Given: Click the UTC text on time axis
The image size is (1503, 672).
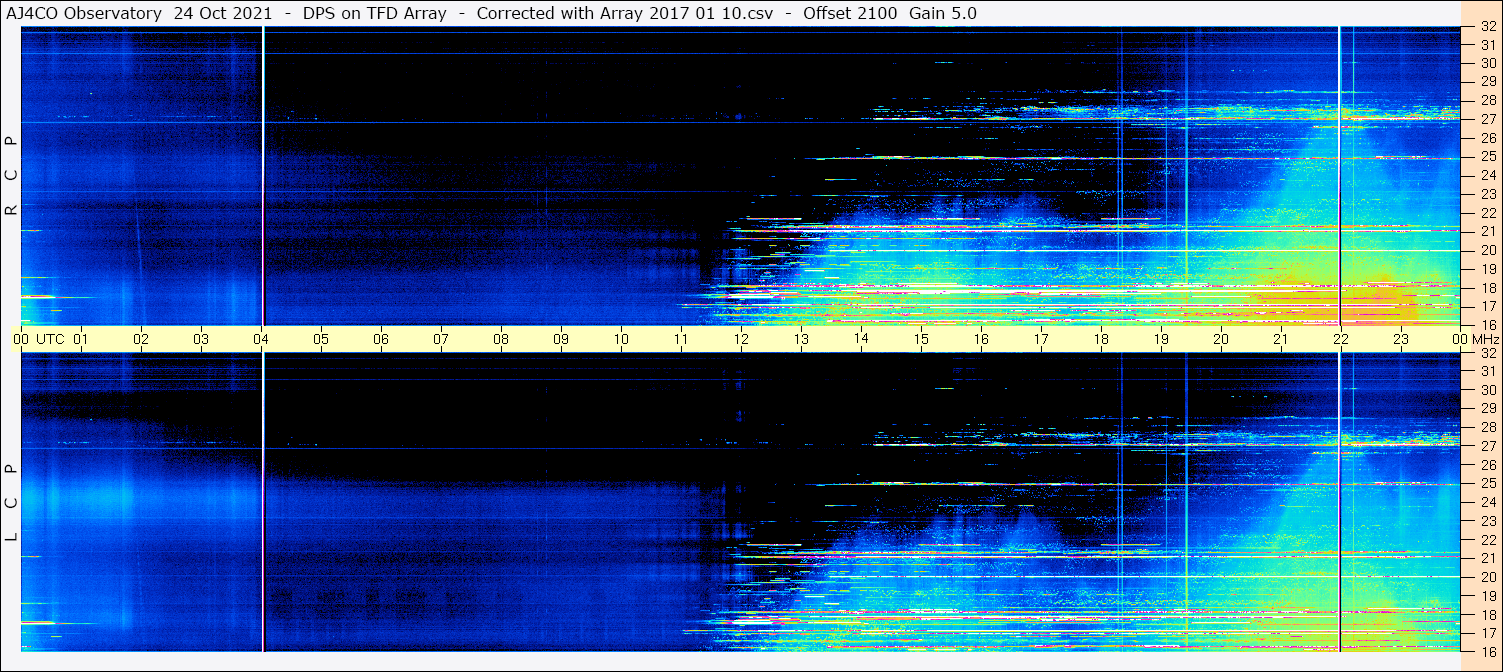Looking at the screenshot, I should pos(50,339).
